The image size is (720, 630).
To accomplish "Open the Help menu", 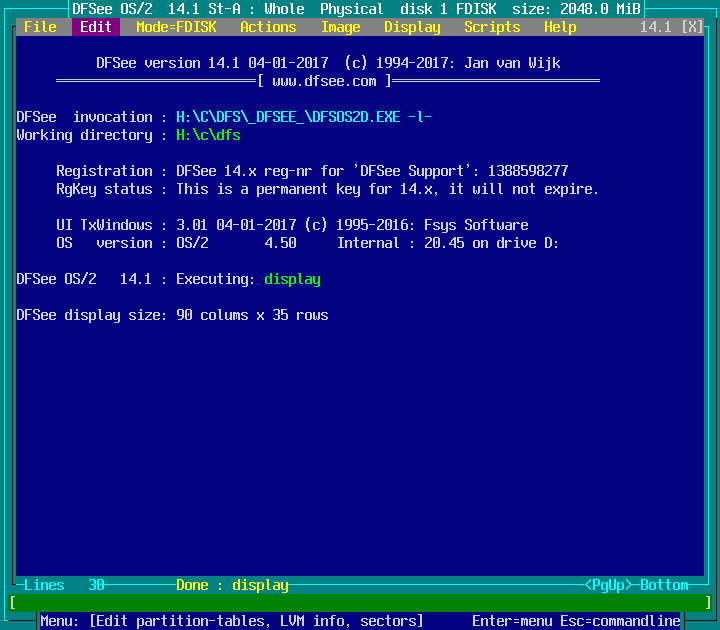I will click(x=560, y=27).
